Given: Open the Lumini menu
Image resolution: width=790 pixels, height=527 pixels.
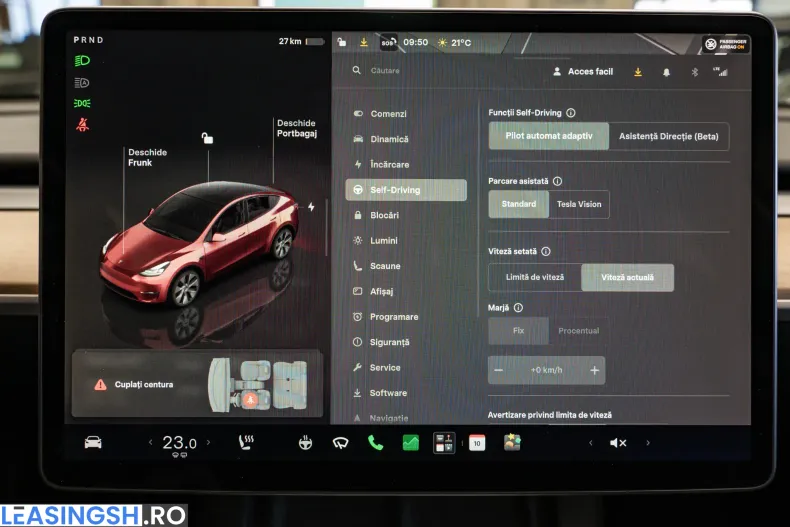Looking at the screenshot, I should coord(406,240).
